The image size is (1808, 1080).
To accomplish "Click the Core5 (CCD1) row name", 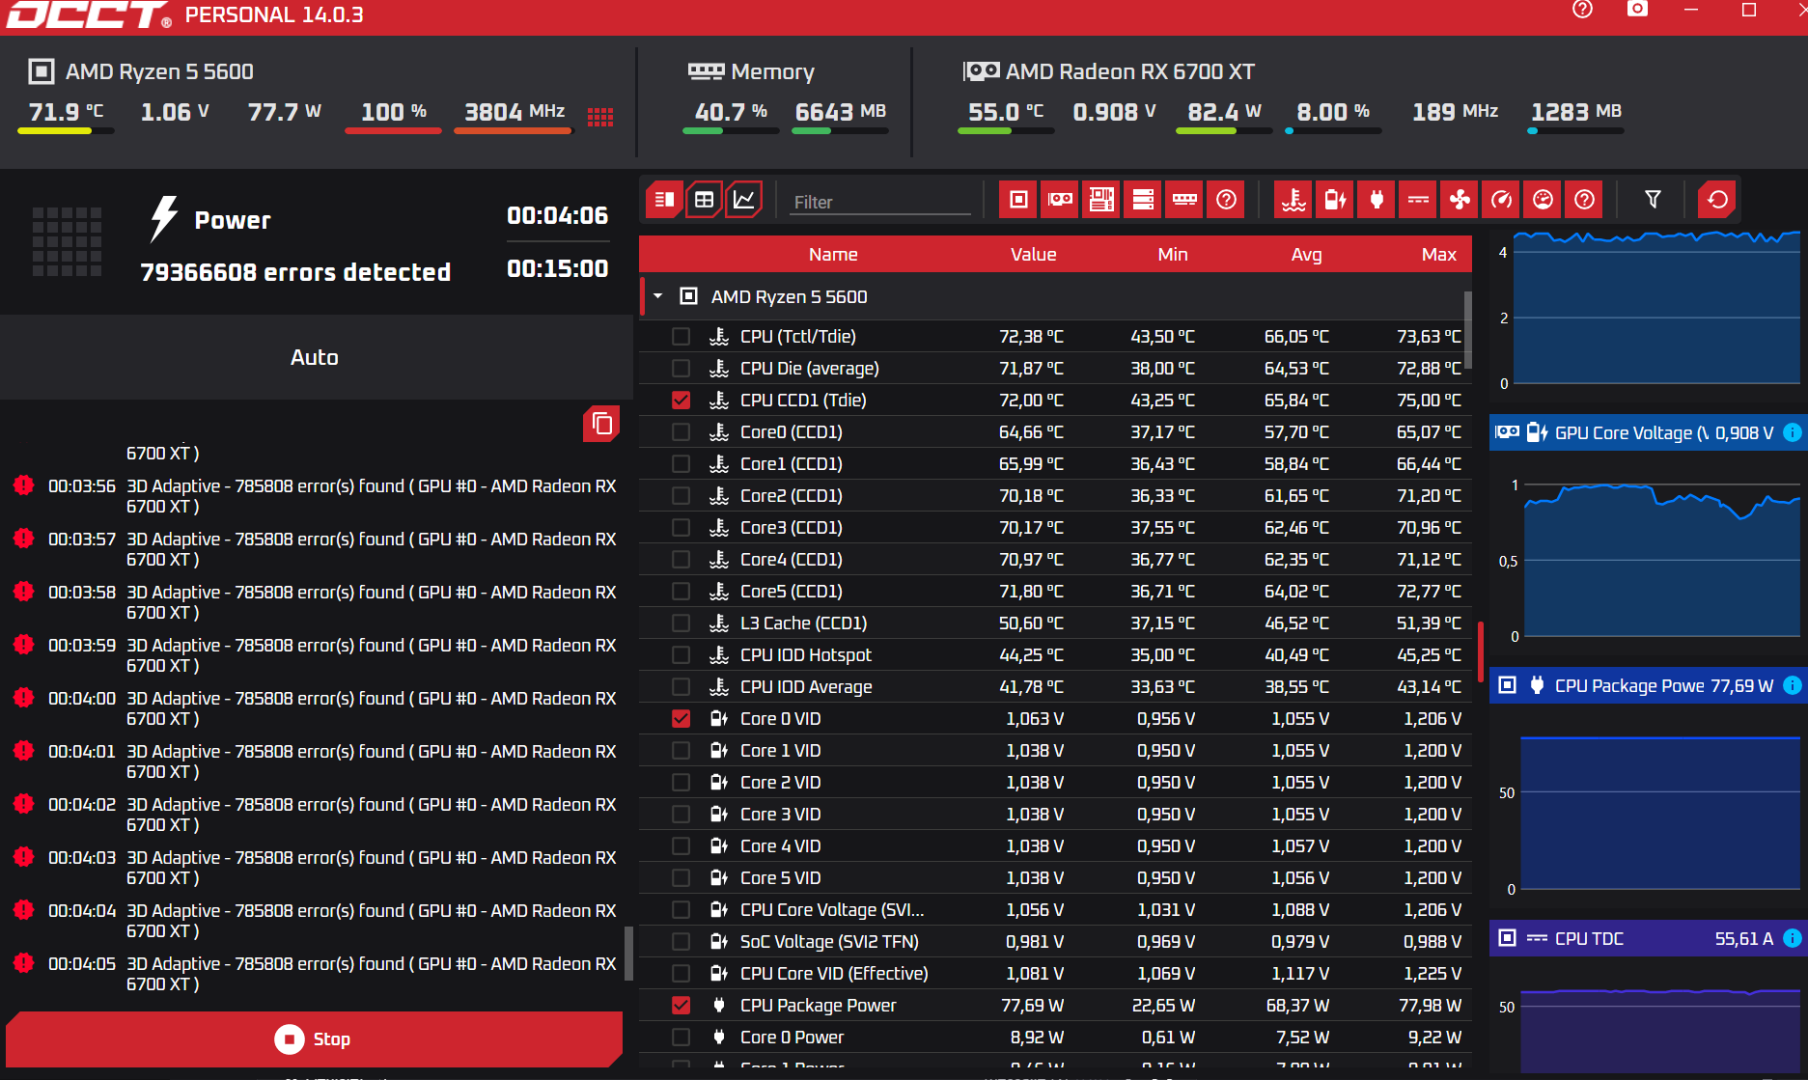I will [x=791, y=591].
